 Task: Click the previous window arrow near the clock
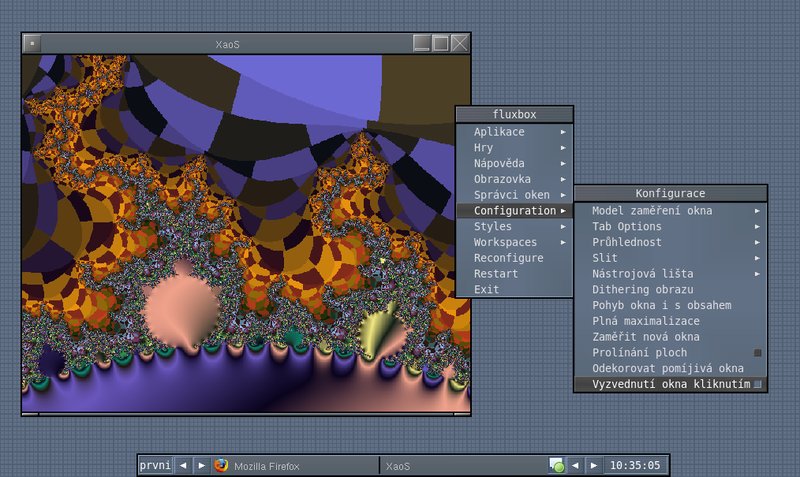(x=576, y=466)
